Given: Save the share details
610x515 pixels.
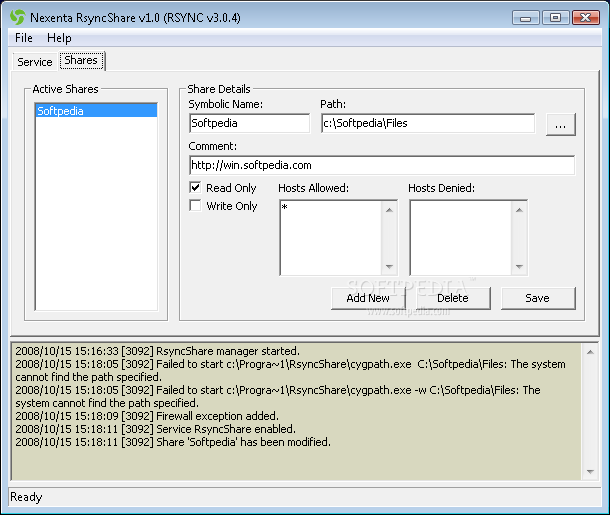Looking at the screenshot, I should [x=538, y=298].
